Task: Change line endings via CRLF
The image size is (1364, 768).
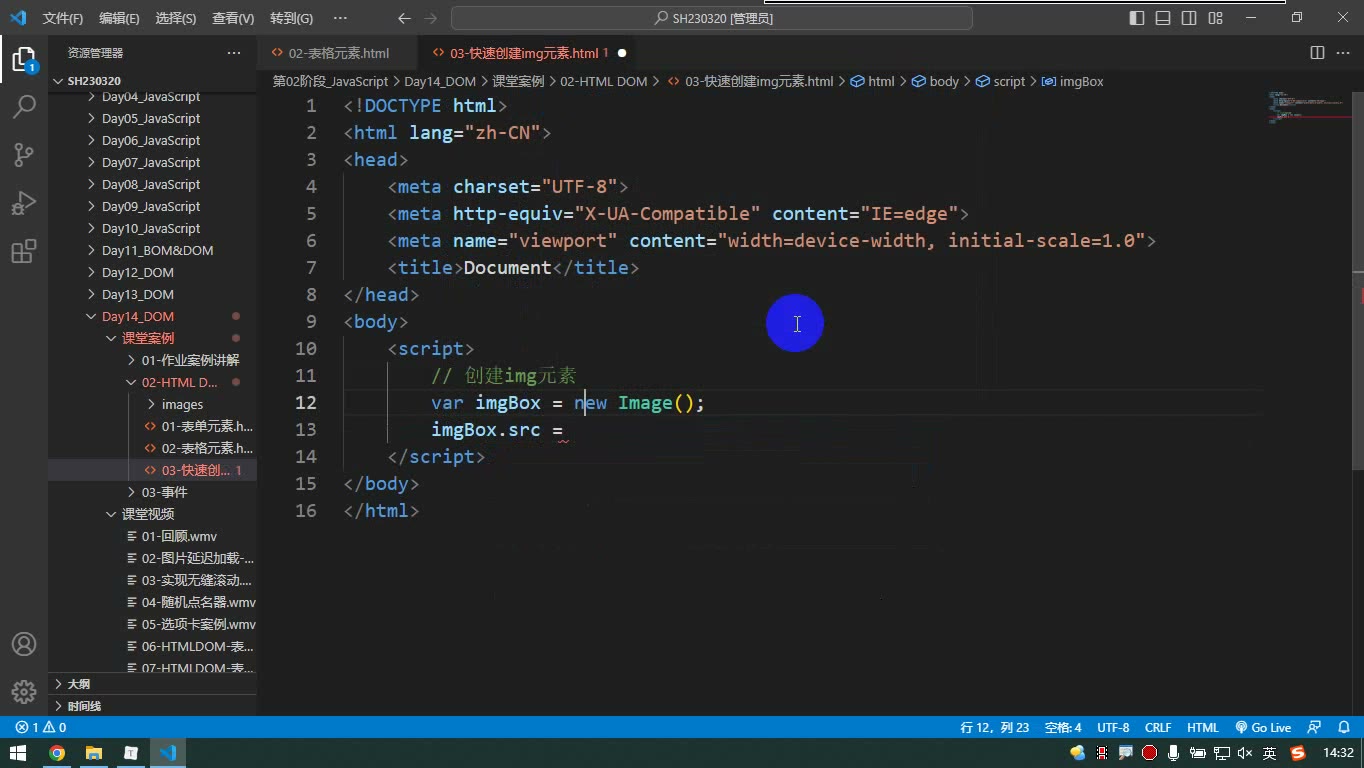Action: 1158,728
